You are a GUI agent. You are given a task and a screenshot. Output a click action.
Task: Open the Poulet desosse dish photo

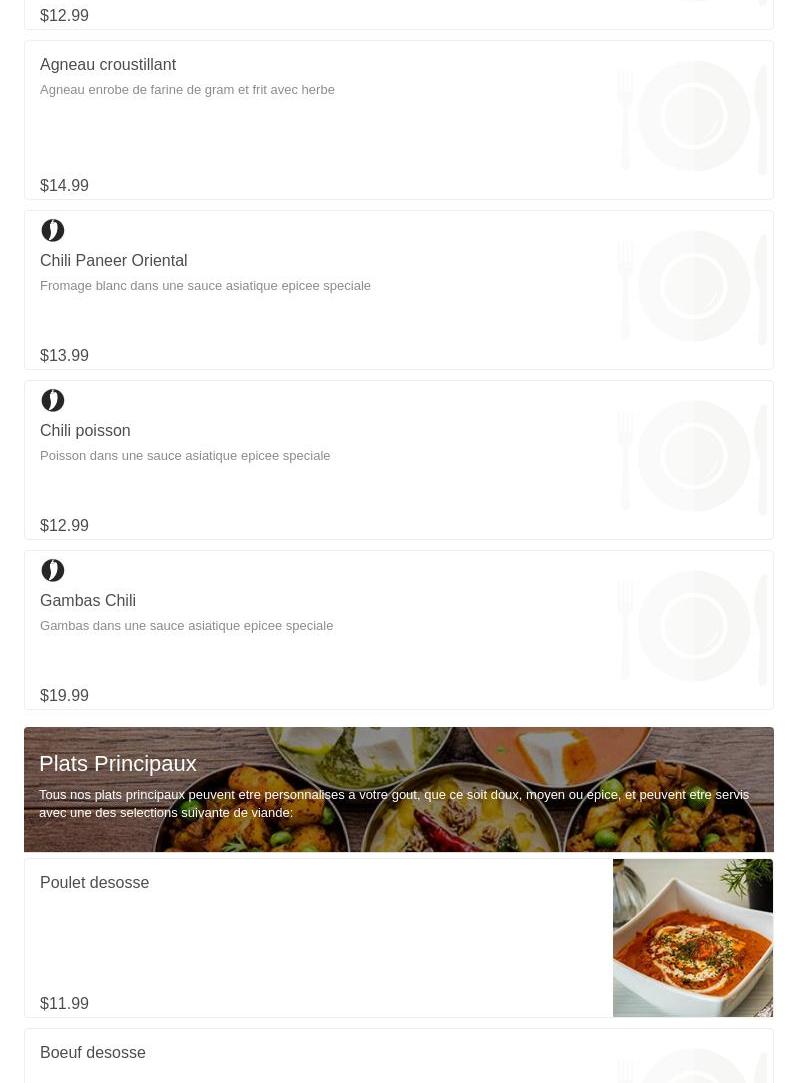692,937
